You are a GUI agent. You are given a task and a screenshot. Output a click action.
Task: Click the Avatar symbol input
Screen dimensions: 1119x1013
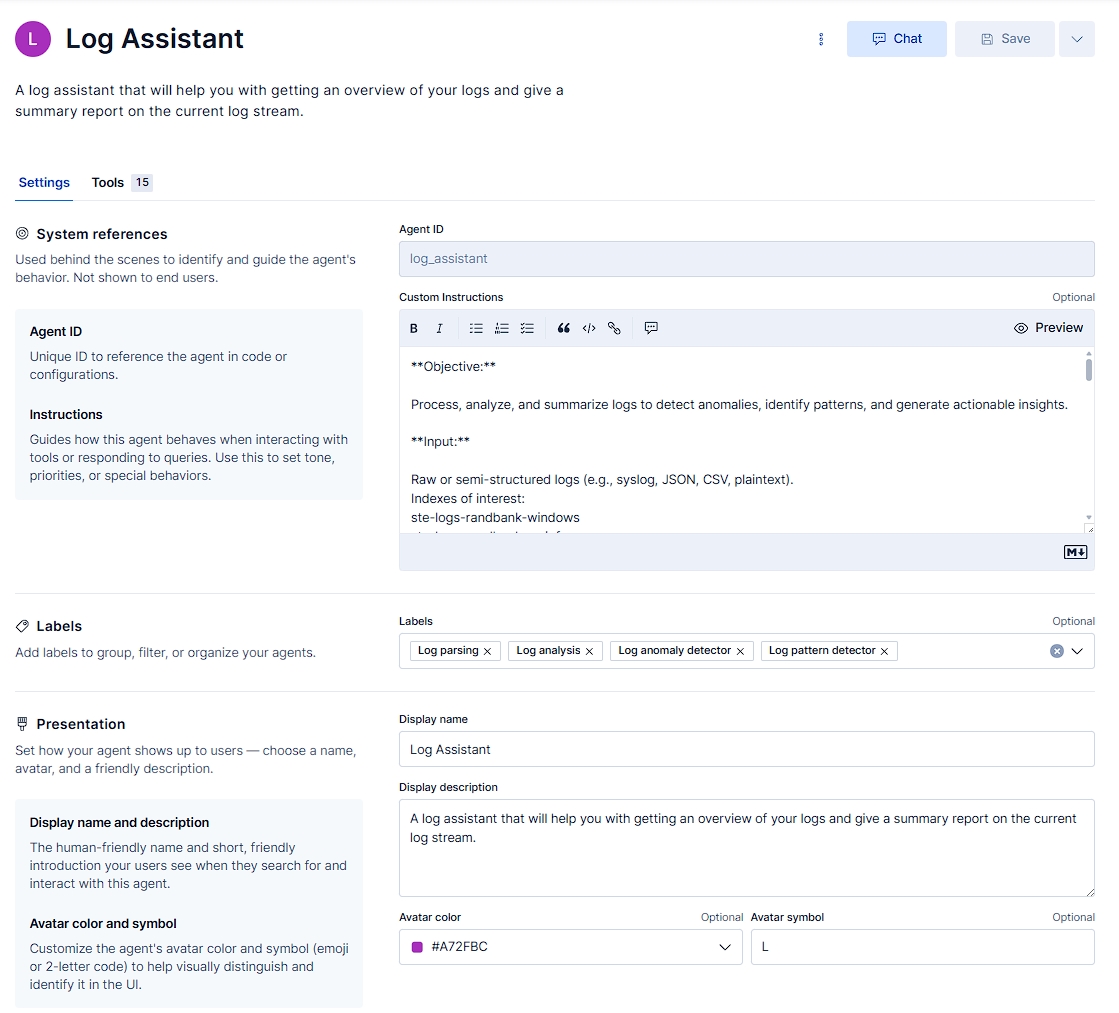923,947
